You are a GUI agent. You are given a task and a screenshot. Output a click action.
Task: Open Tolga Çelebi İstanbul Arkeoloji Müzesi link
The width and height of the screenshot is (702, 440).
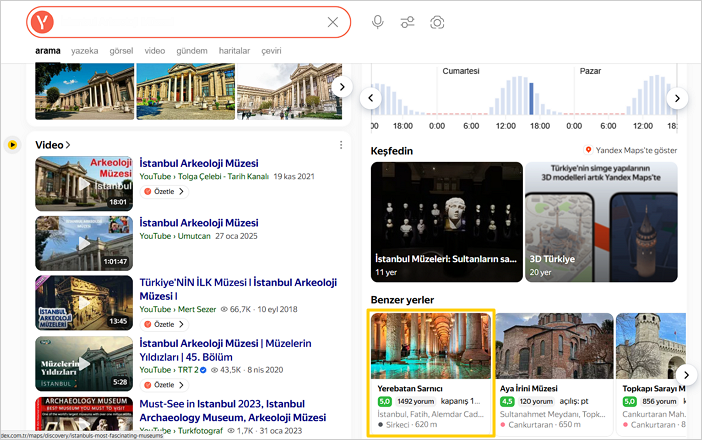pos(199,163)
